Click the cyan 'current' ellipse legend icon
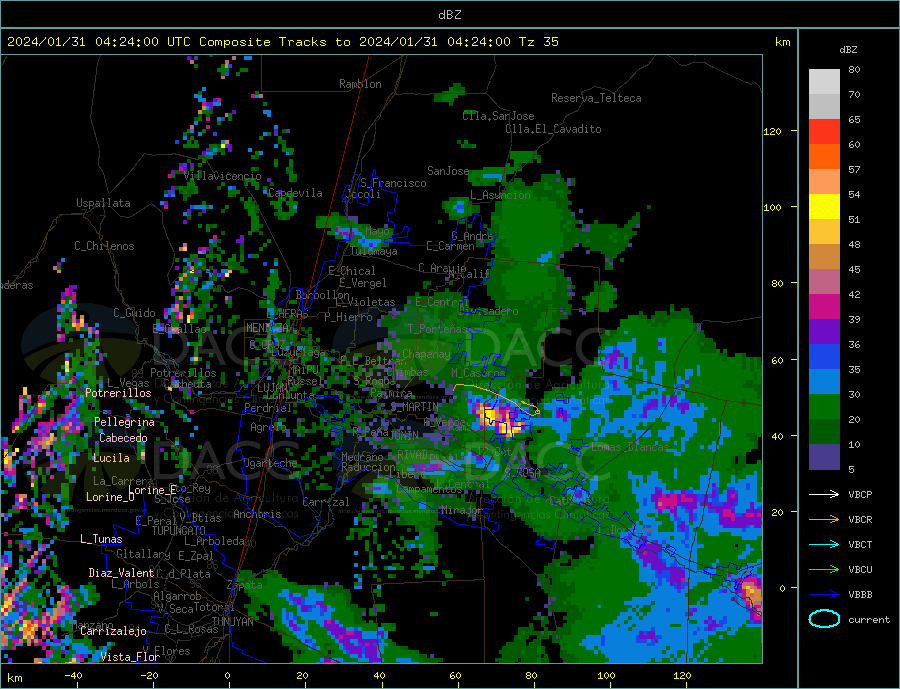 point(824,619)
